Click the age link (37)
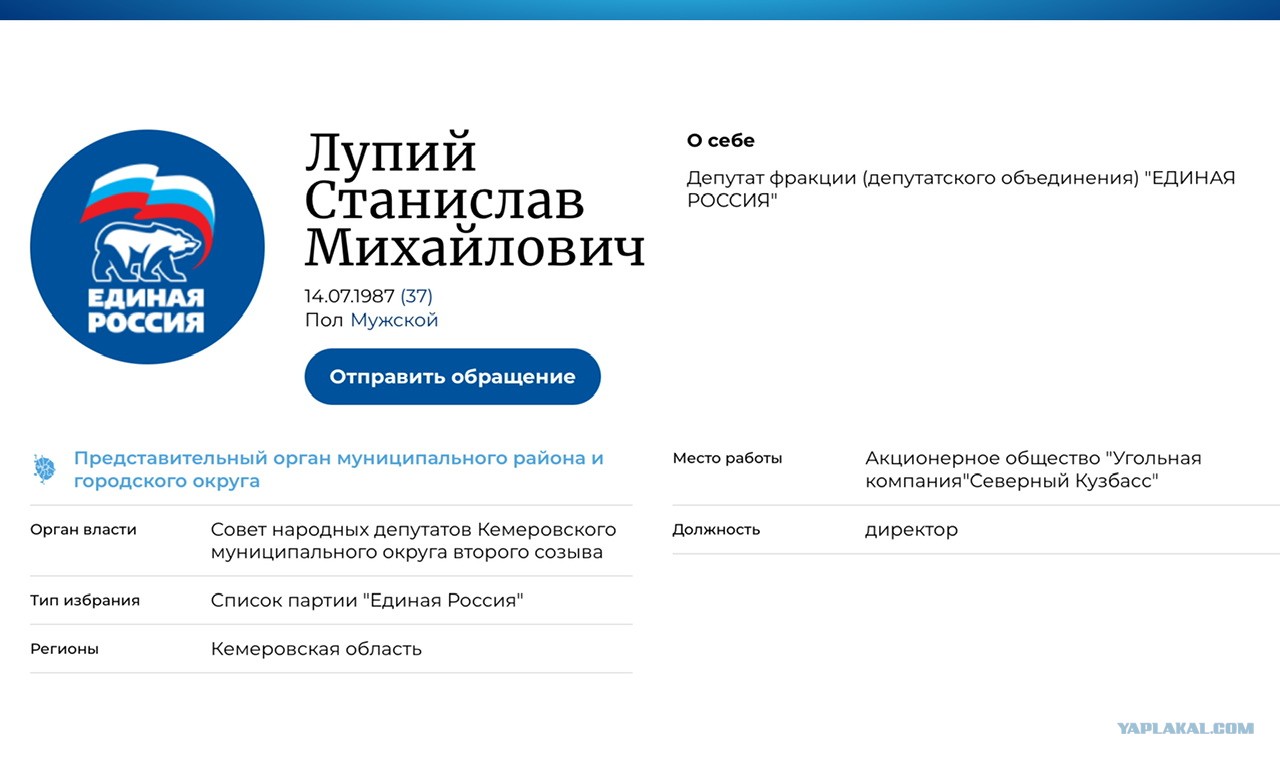Screen dimensions: 1280x758 point(416,296)
